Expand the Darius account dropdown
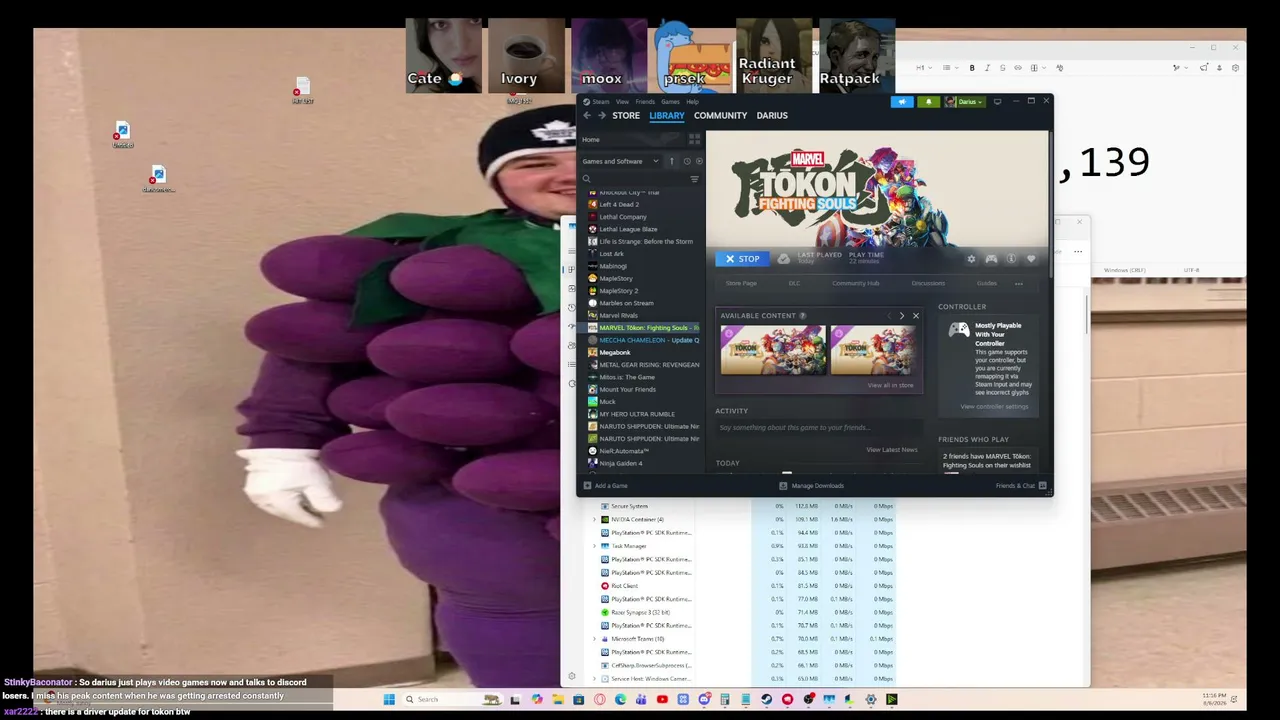The image size is (1280, 720). [965, 101]
